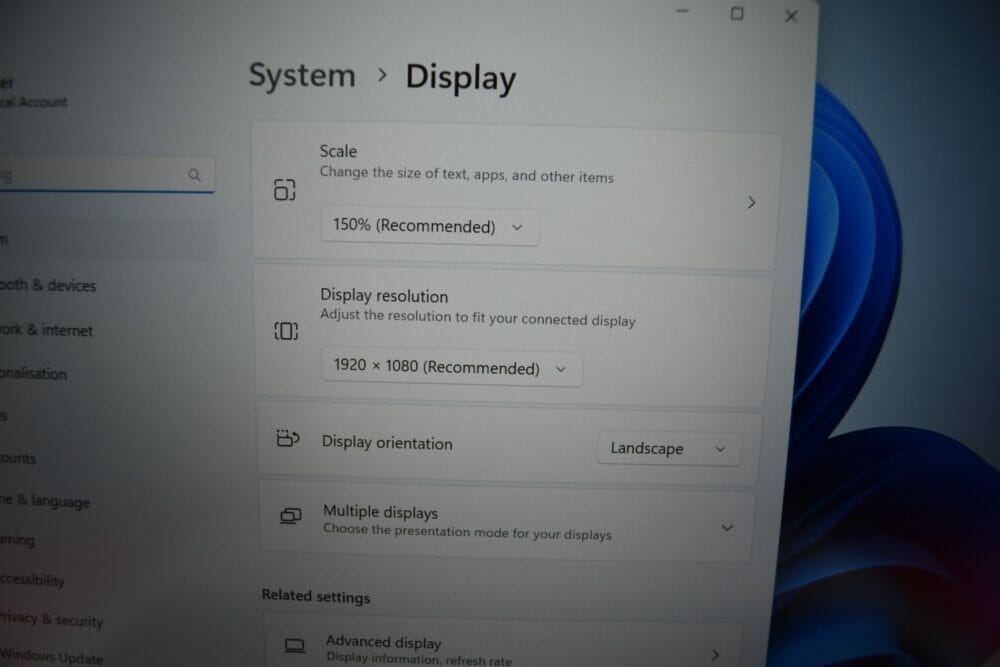This screenshot has width=1000, height=667.
Task: Open Accounts in sidebar
Action: [x=18, y=458]
